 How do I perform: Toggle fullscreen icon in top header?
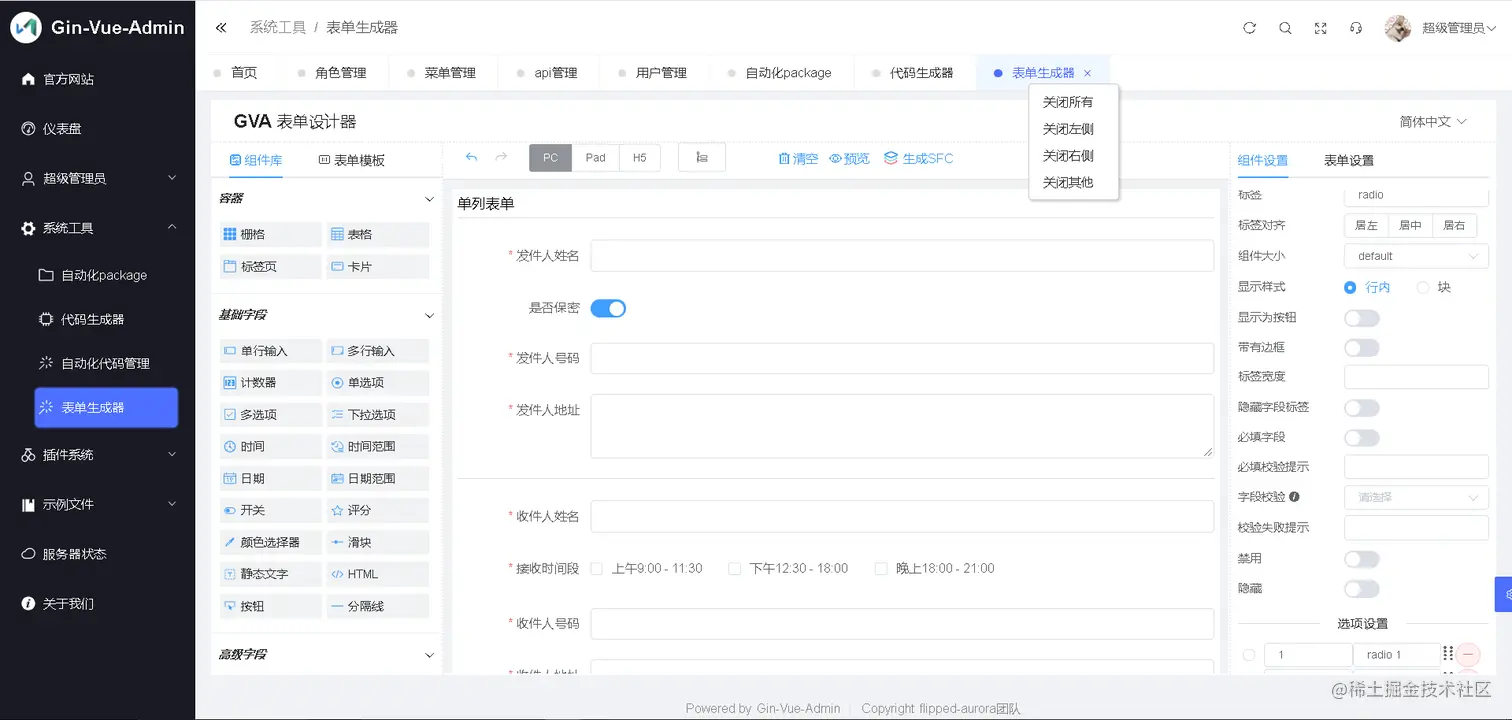1321,28
